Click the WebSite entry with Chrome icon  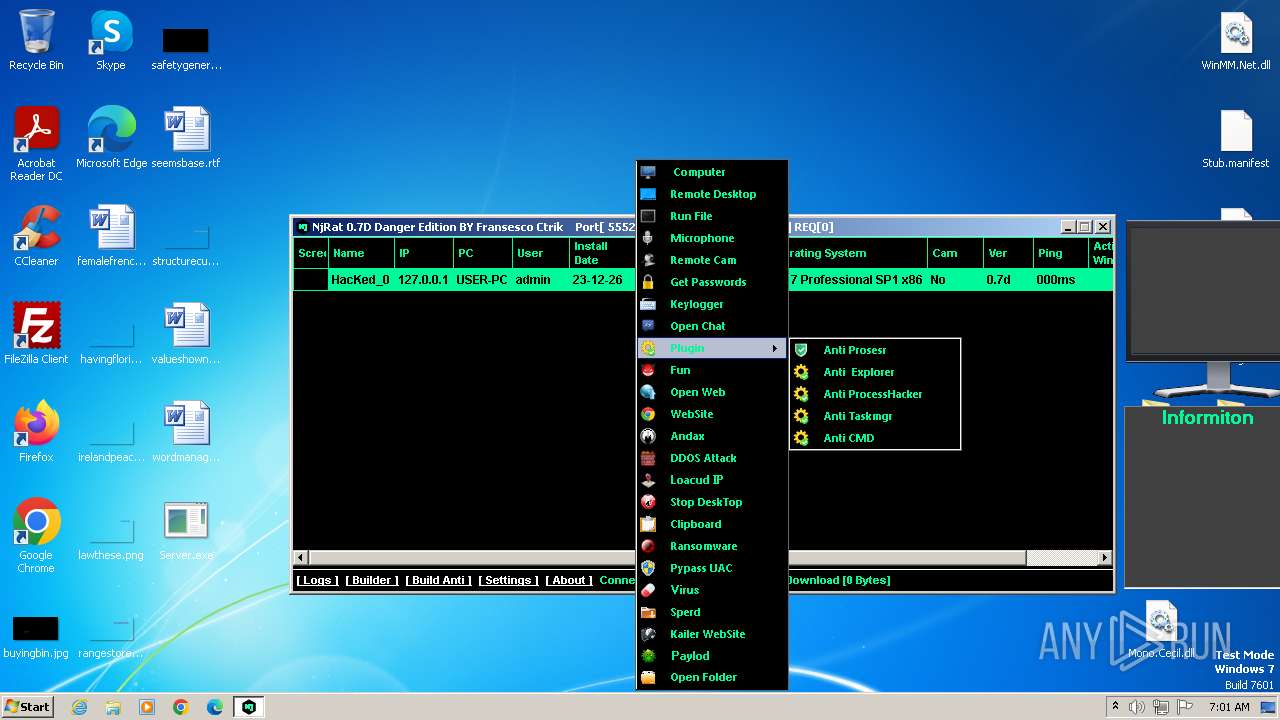pos(712,414)
